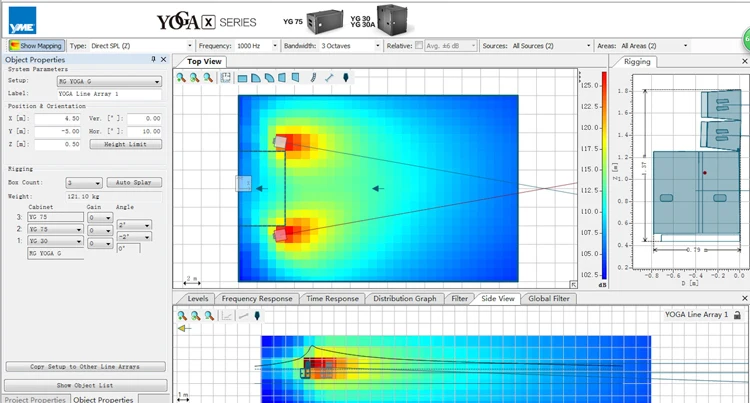Open the Sources All Sources (2) dropdown
Viewport: 750px width, 403px height.
(x=588, y=46)
